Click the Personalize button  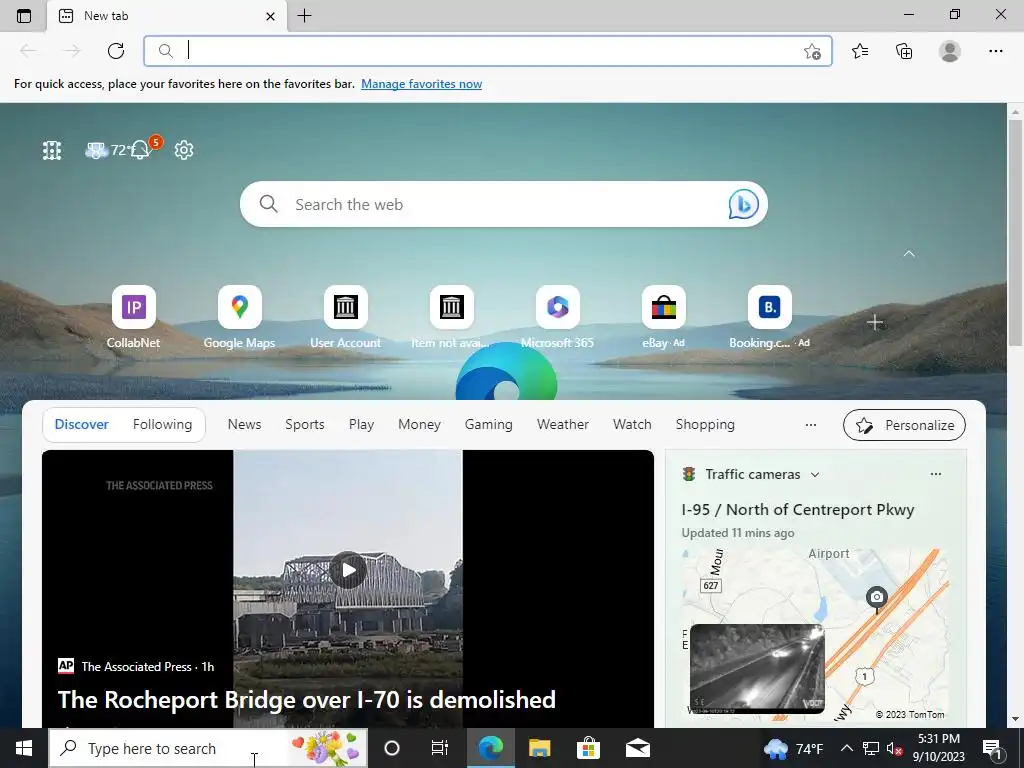pos(904,425)
